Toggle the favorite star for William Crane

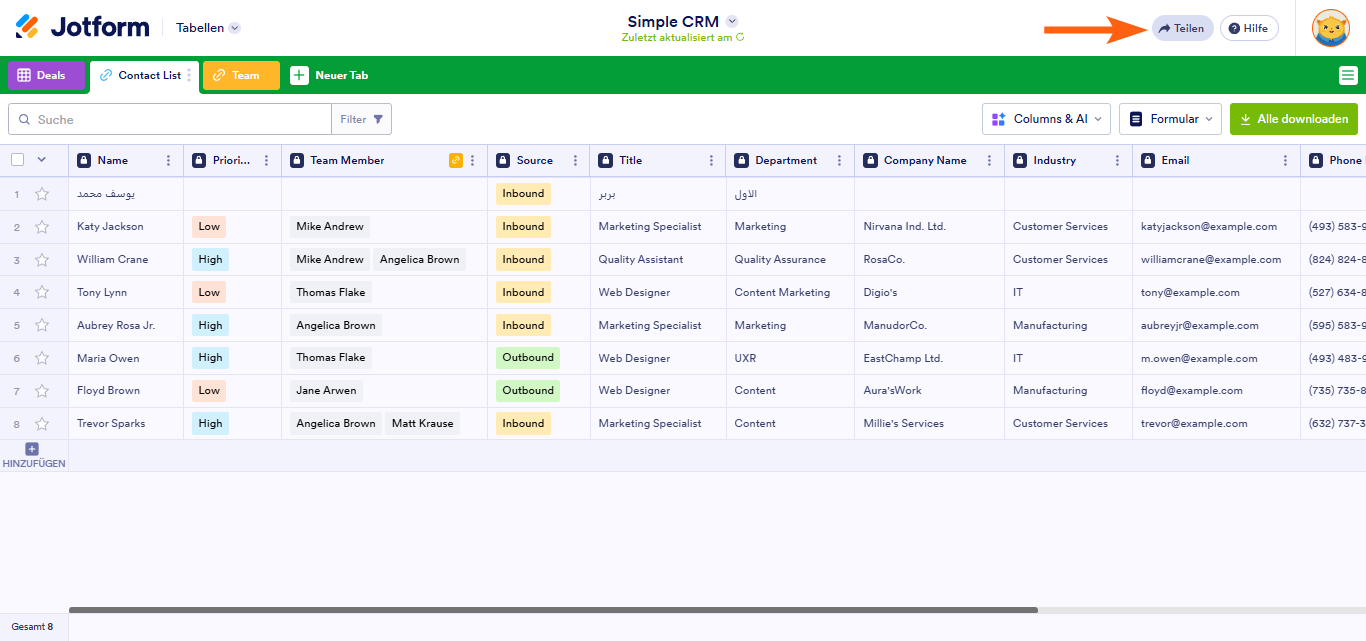pyautogui.click(x=42, y=260)
